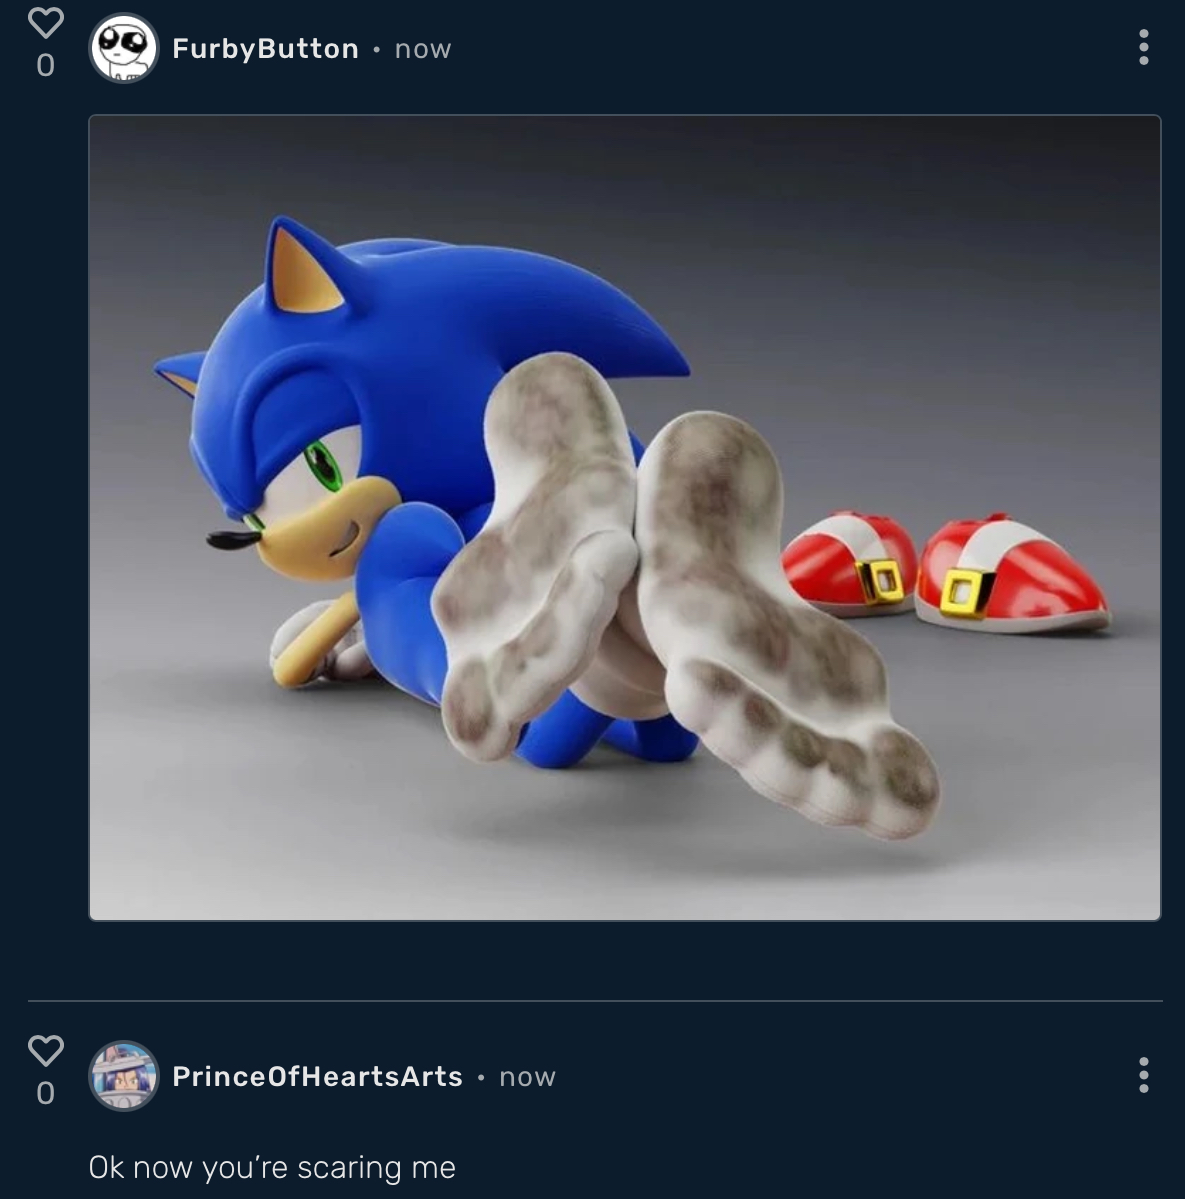The height and width of the screenshot is (1199, 1185).
Task: Open the three-dot menu on FurbyButton's post
Action: point(1143,47)
